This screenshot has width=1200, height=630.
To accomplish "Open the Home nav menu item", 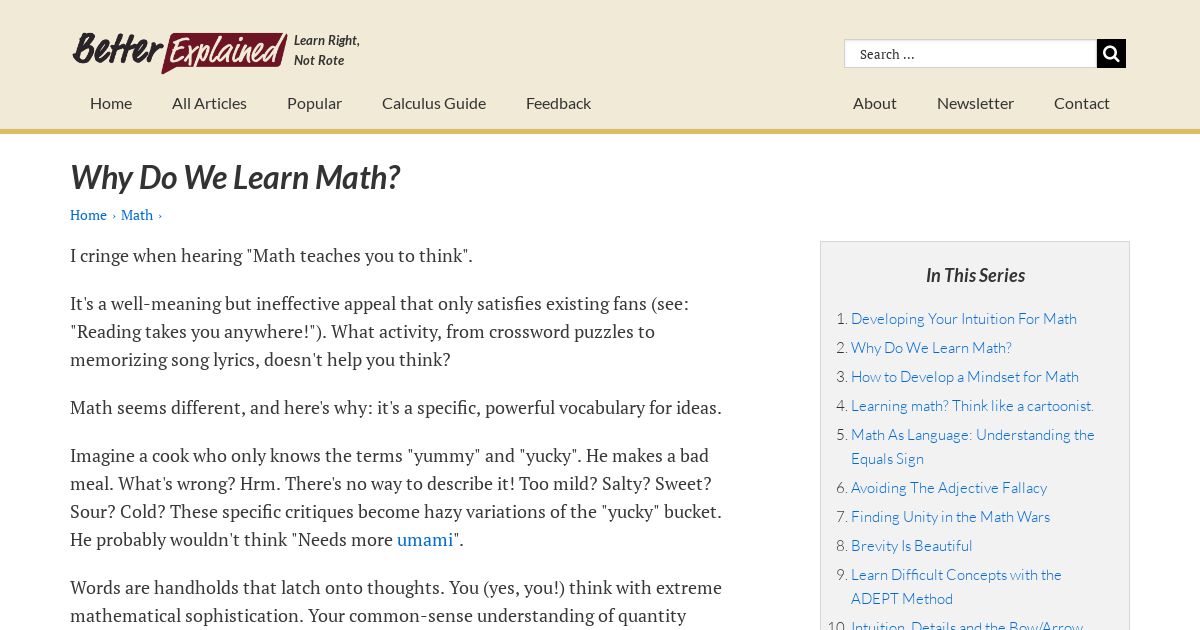I will (x=111, y=103).
